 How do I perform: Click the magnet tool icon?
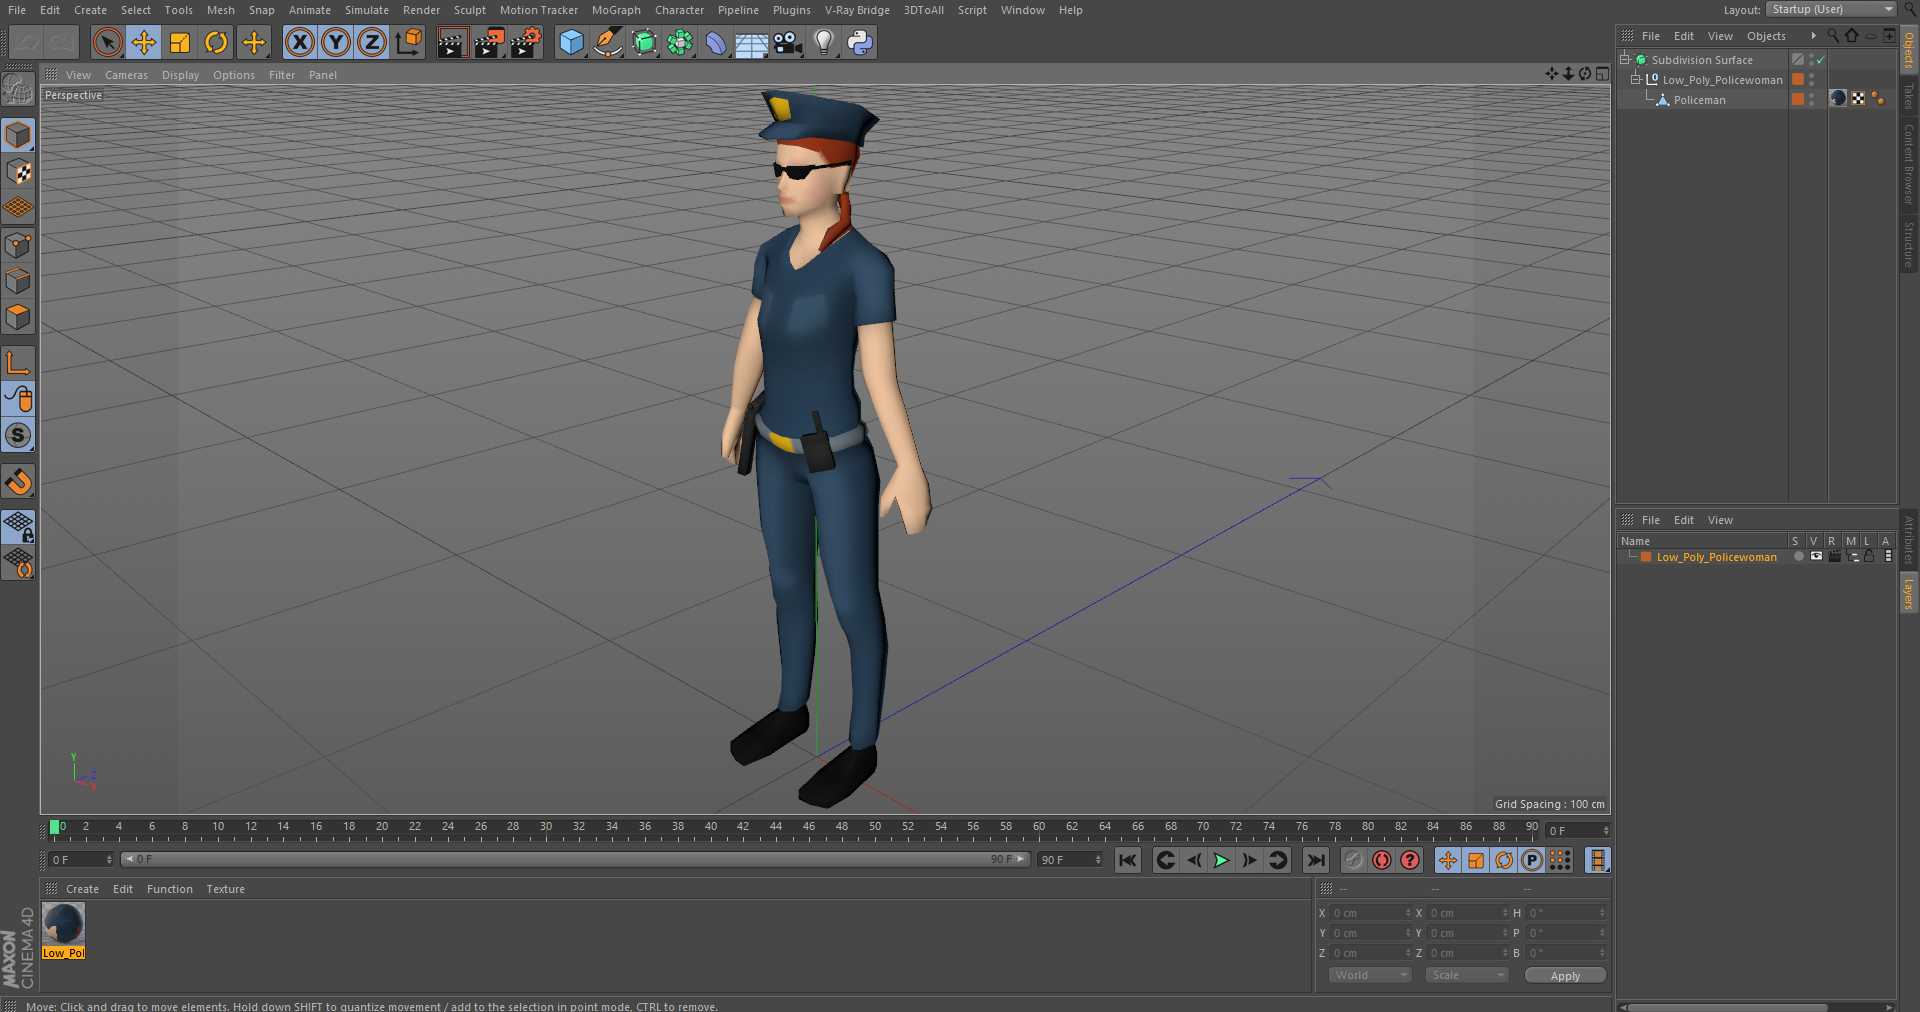coord(18,482)
